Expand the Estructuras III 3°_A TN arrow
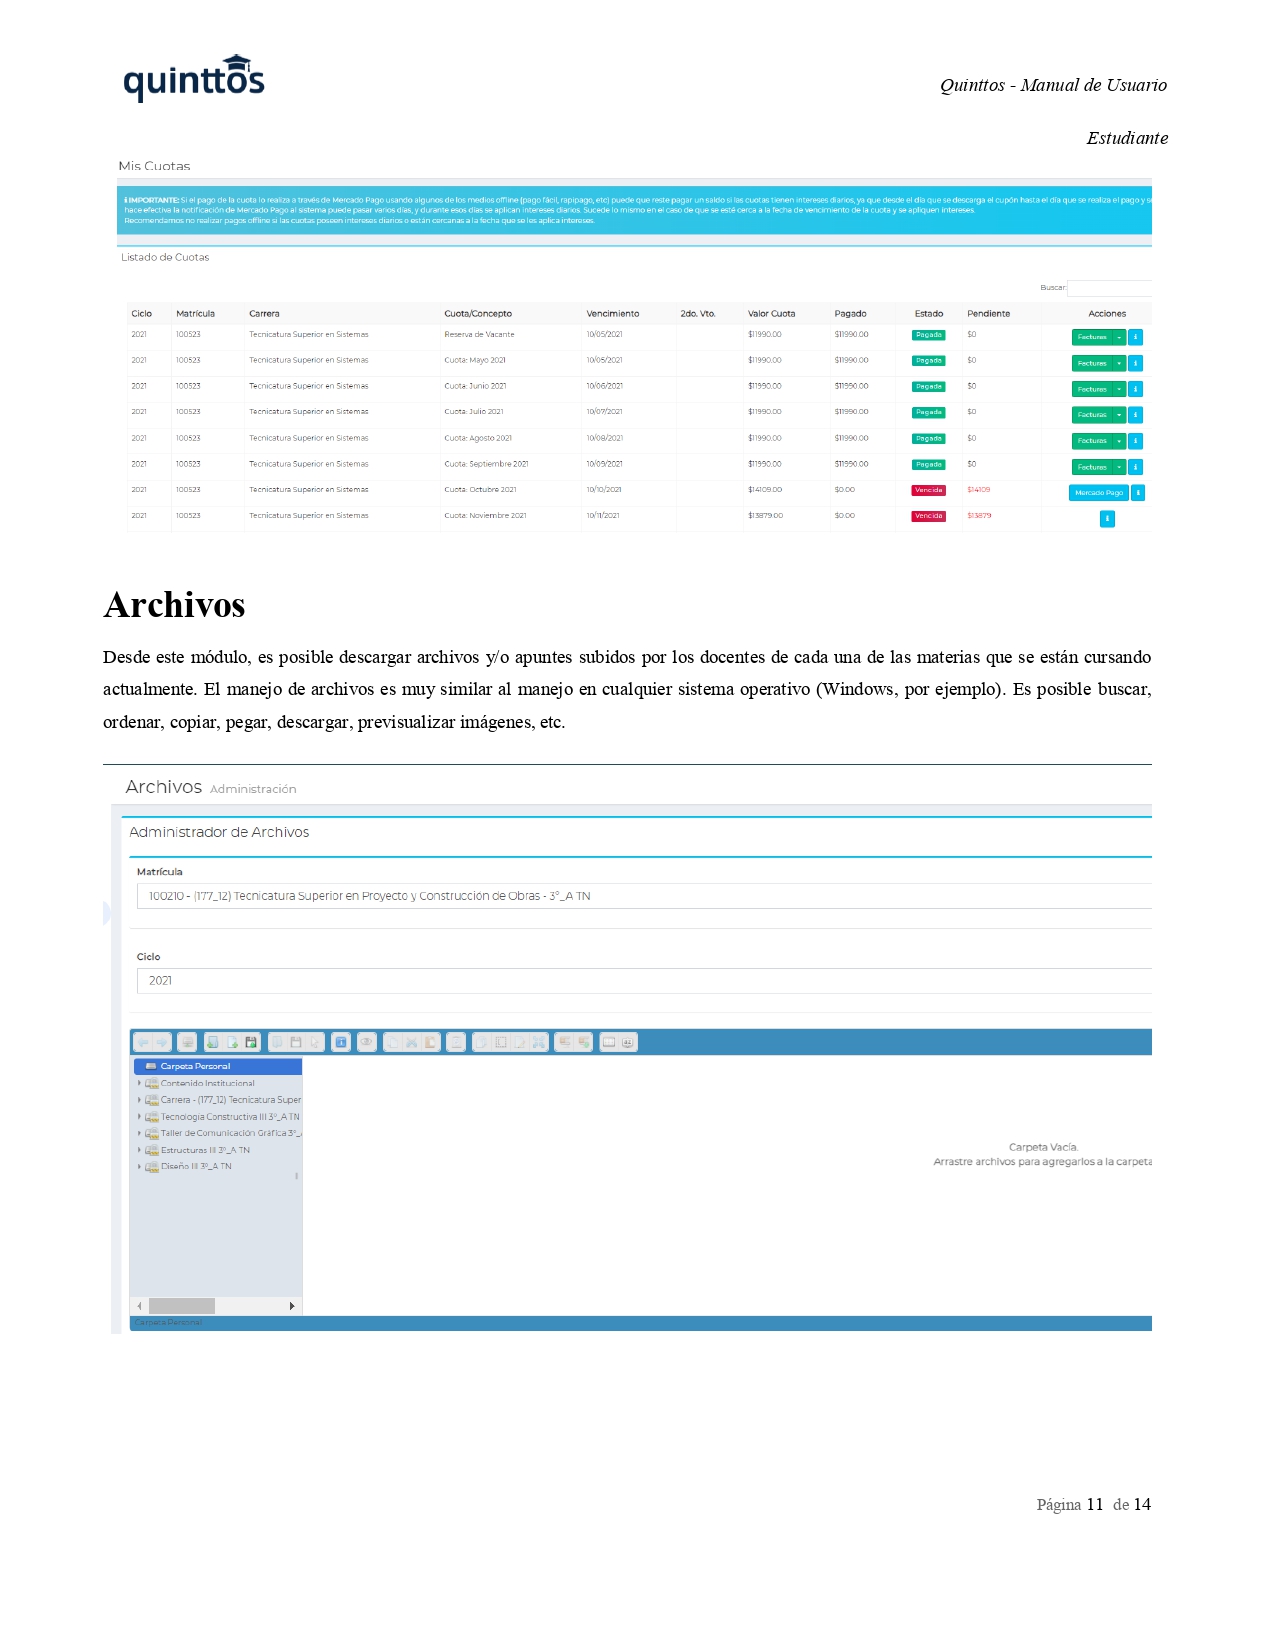The width and height of the screenshot is (1275, 1650). [x=139, y=1150]
